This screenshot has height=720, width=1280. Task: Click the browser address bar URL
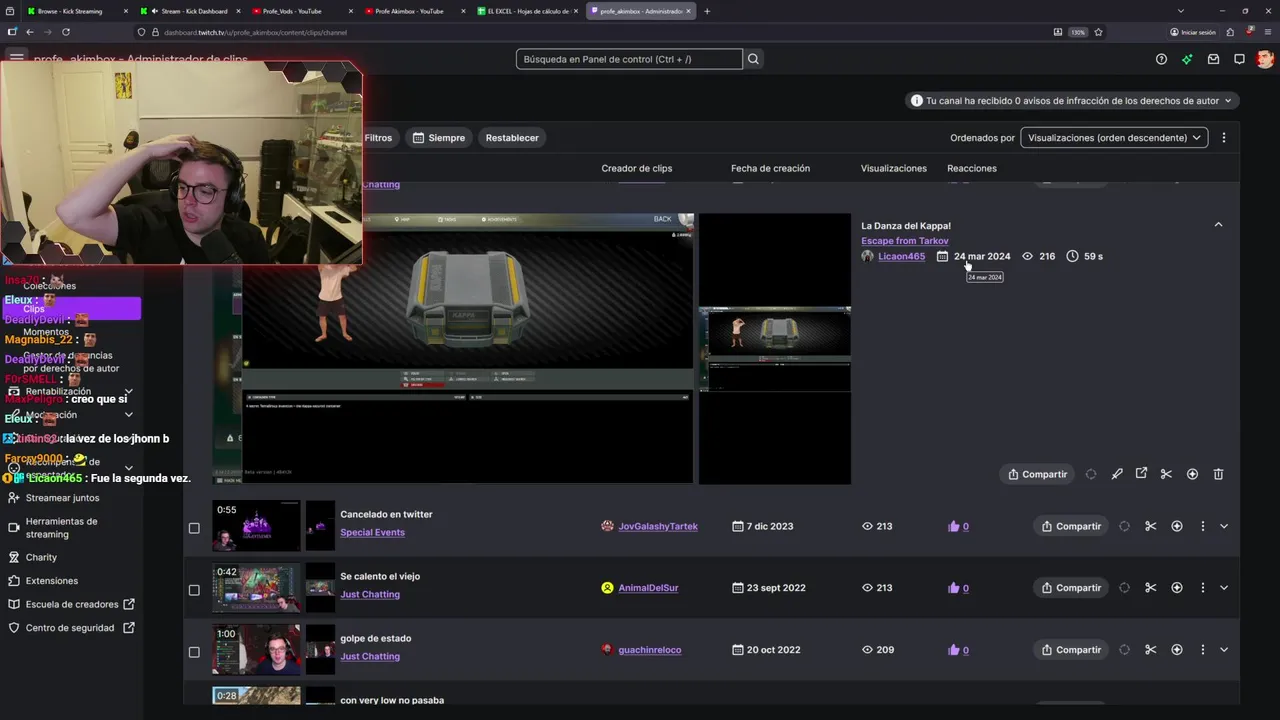click(255, 32)
